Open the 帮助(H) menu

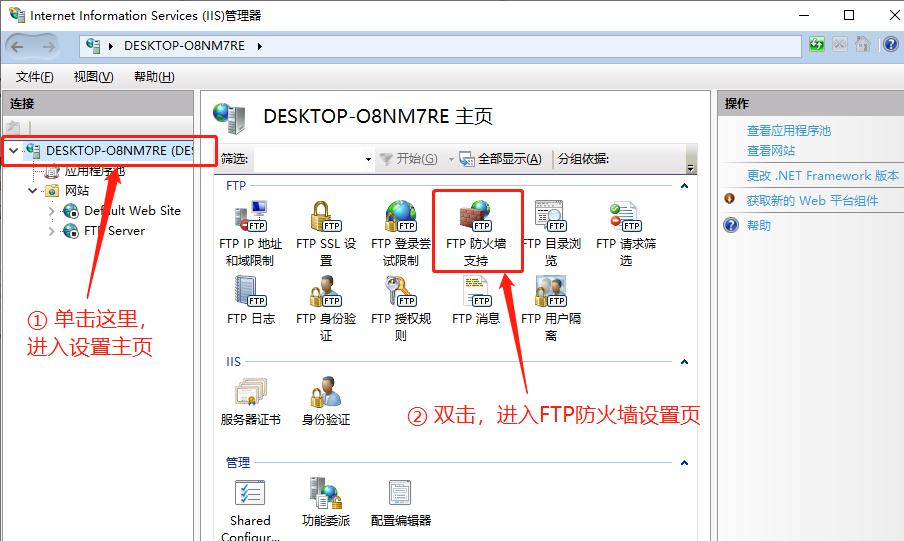154,77
